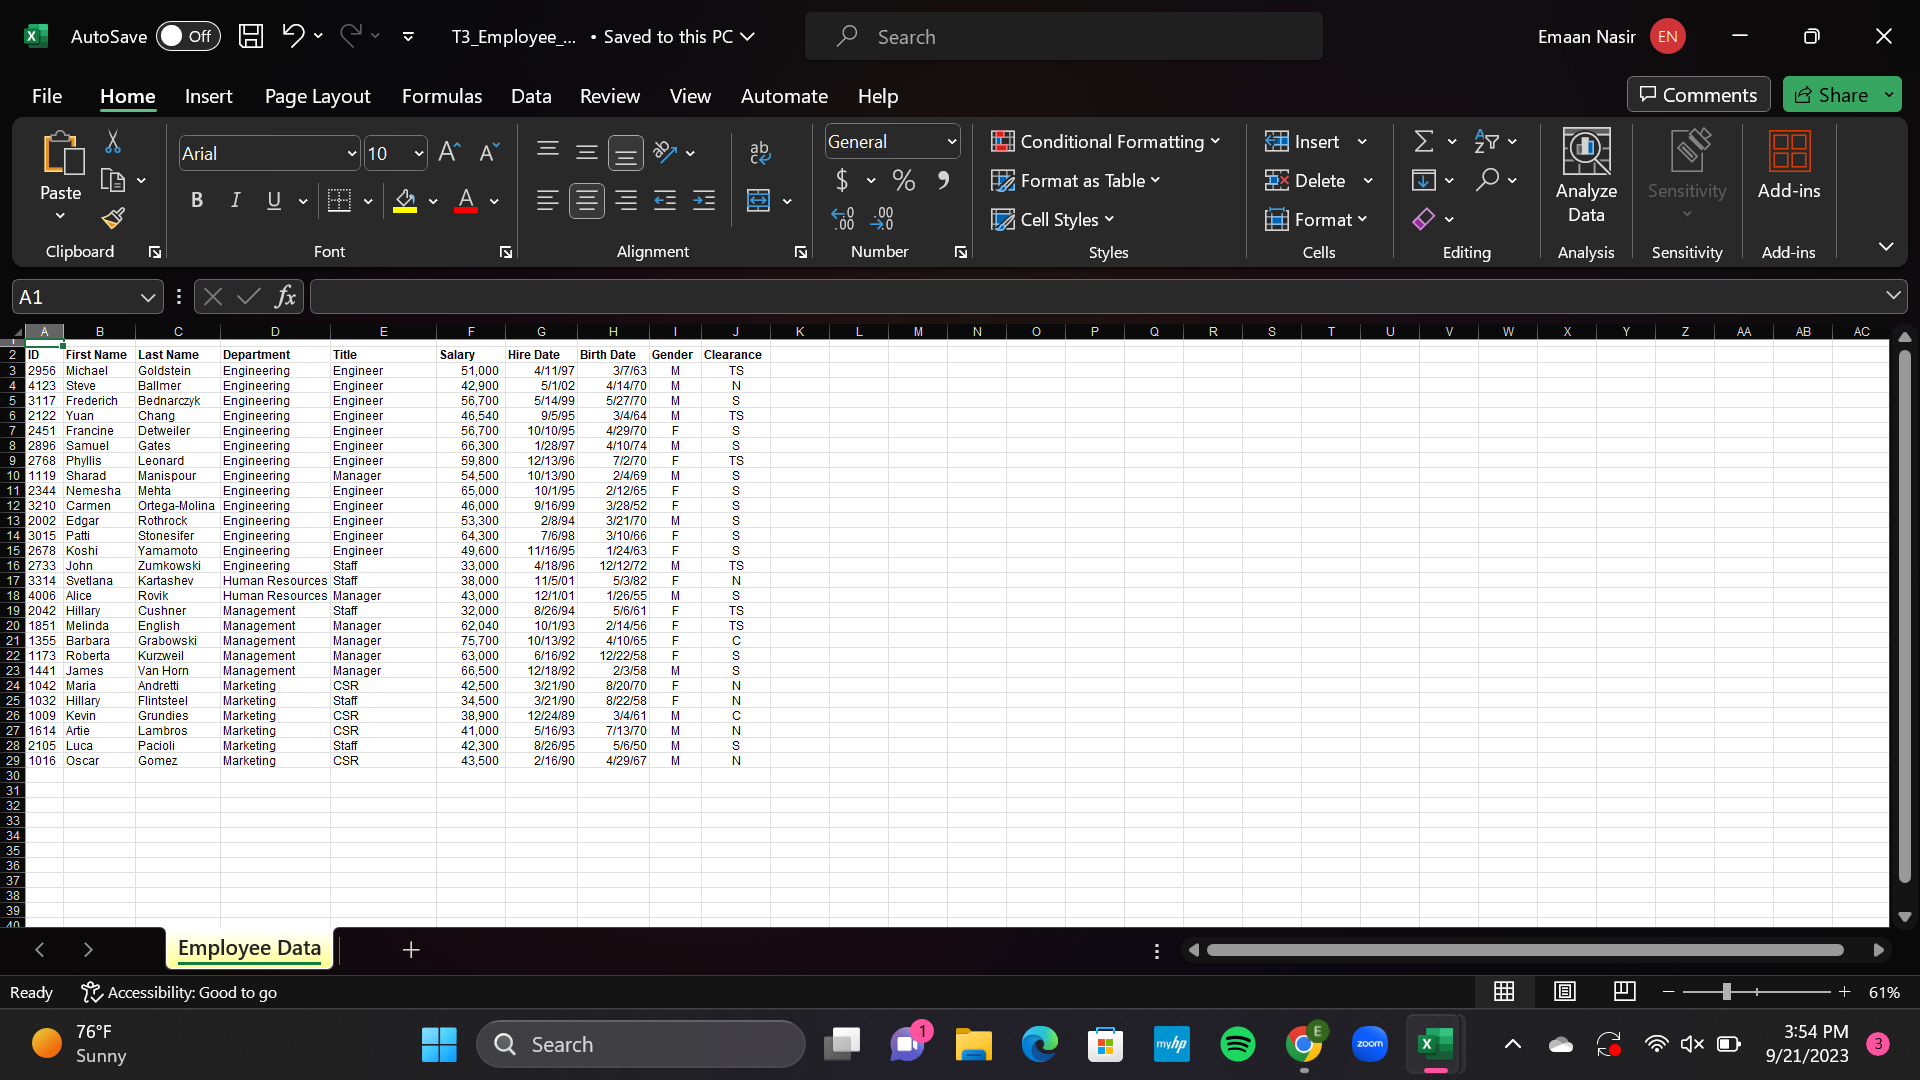This screenshot has height=1080, width=1920.
Task: Apply the yellow fill color swatch
Action: coord(405,201)
